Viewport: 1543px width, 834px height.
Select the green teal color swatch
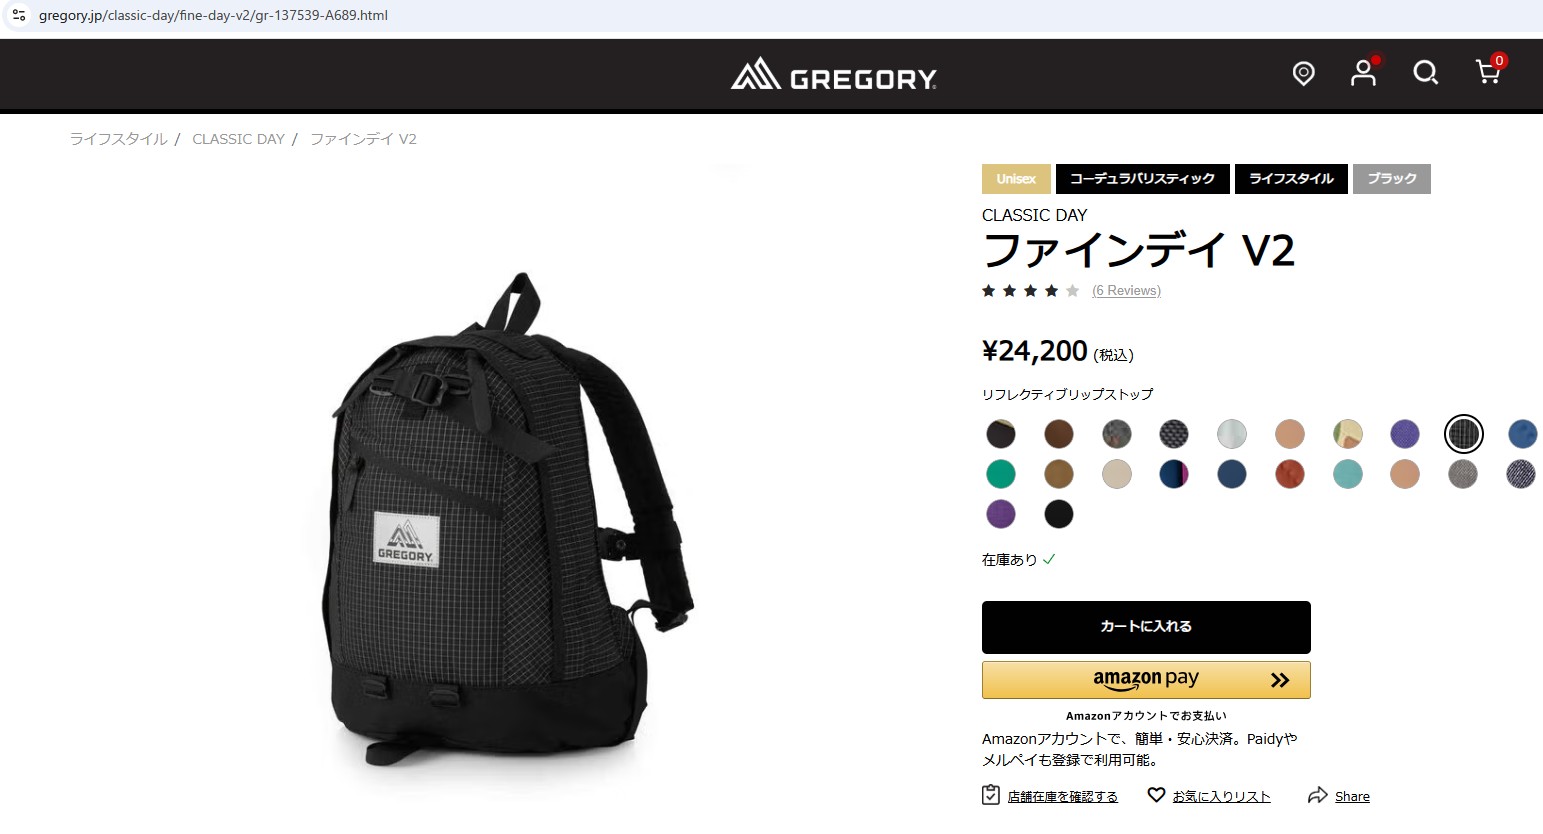[x=1000, y=474]
